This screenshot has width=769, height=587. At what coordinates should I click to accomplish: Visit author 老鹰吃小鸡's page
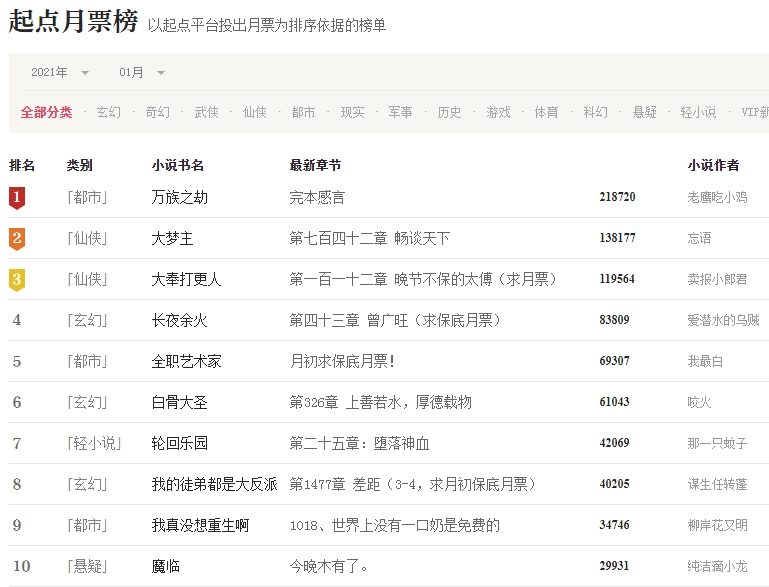click(x=717, y=198)
